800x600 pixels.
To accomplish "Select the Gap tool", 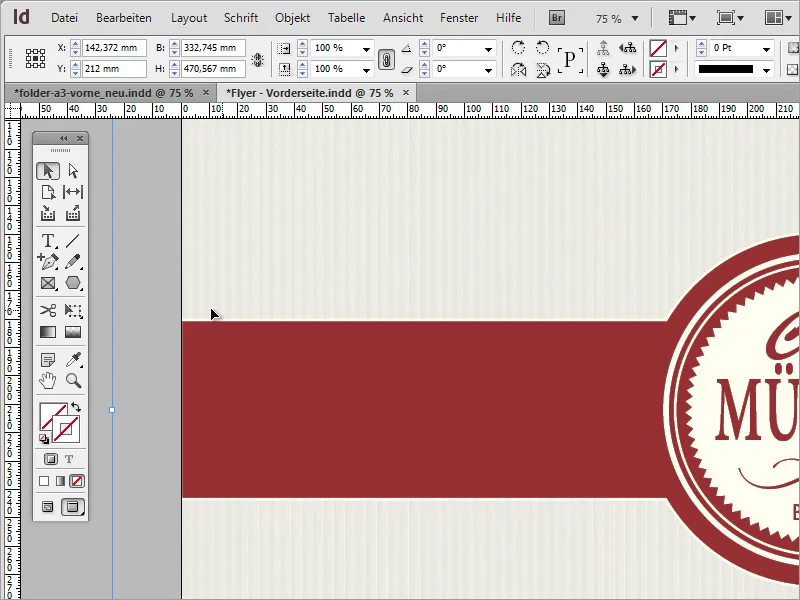I will pos(73,192).
